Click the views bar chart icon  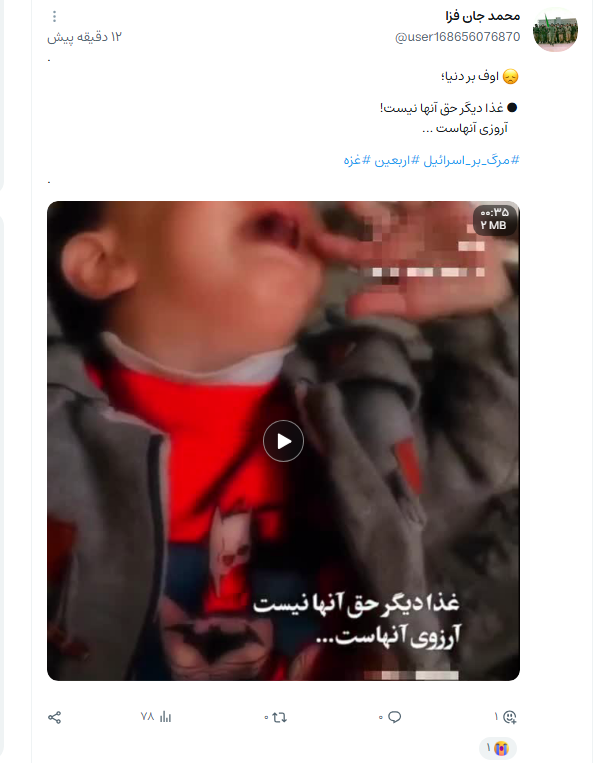(165, 717)
